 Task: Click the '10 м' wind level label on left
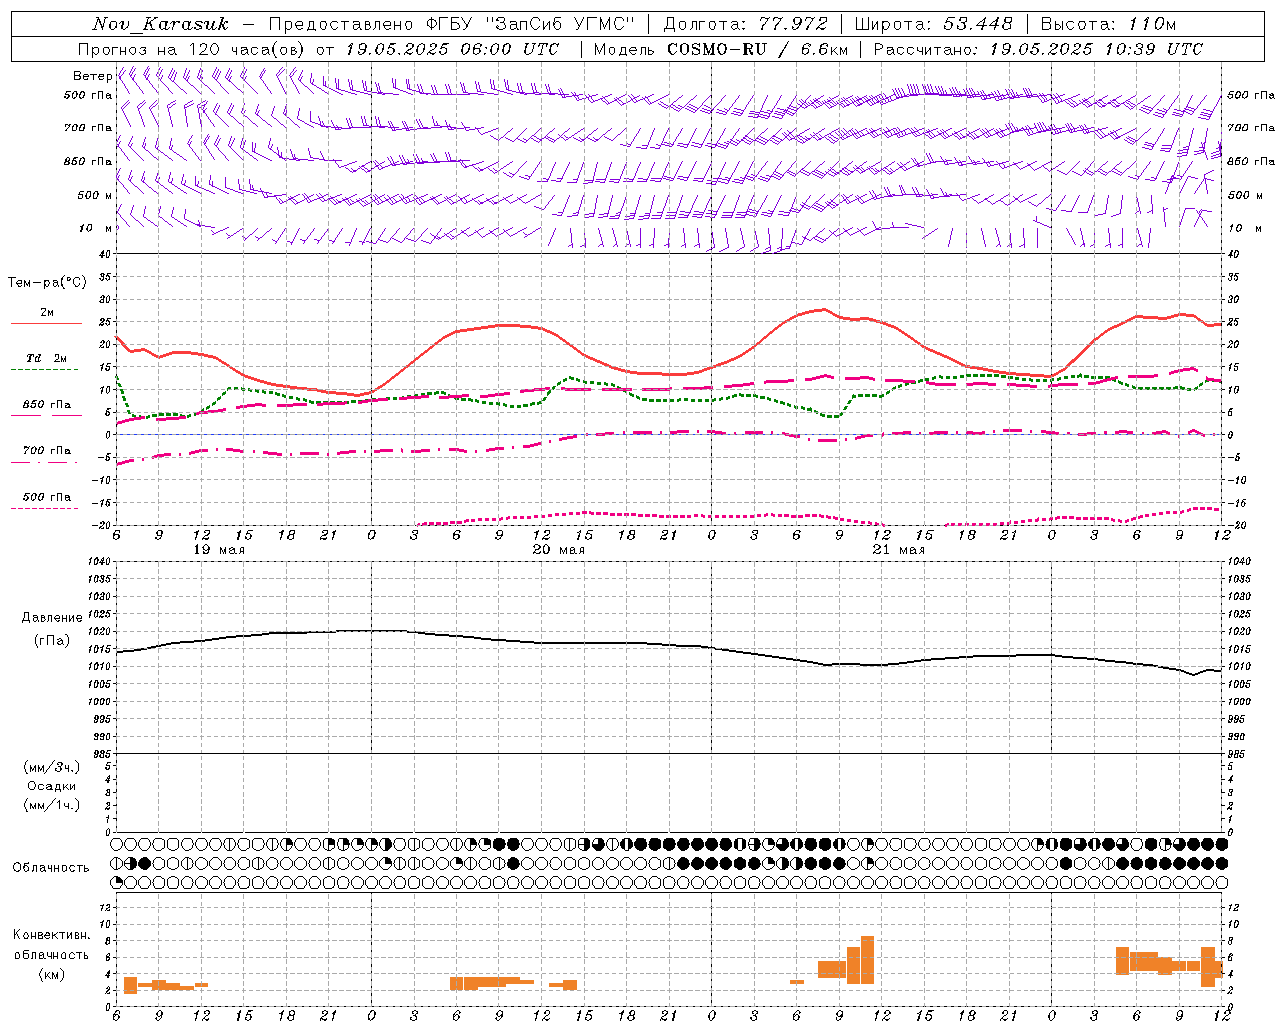tap(95, 228)
